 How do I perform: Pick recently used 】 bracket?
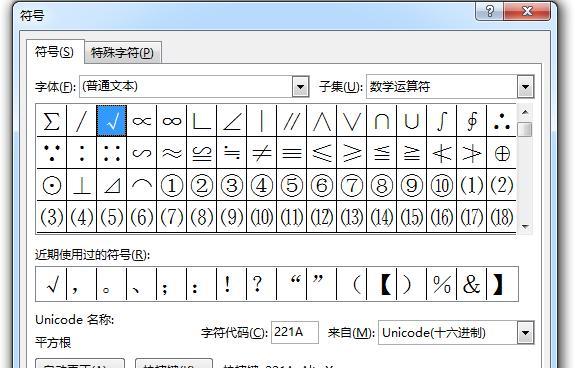[x=502, y=284]
